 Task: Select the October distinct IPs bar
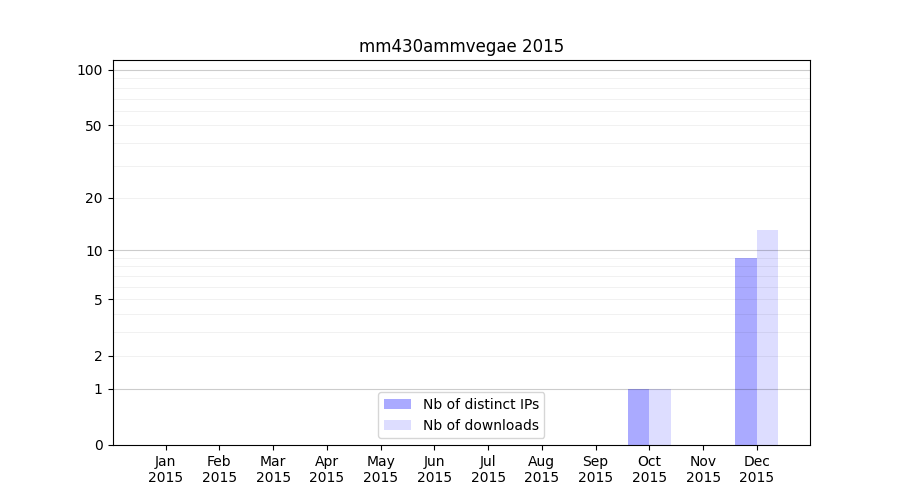(x=638, y=417)
